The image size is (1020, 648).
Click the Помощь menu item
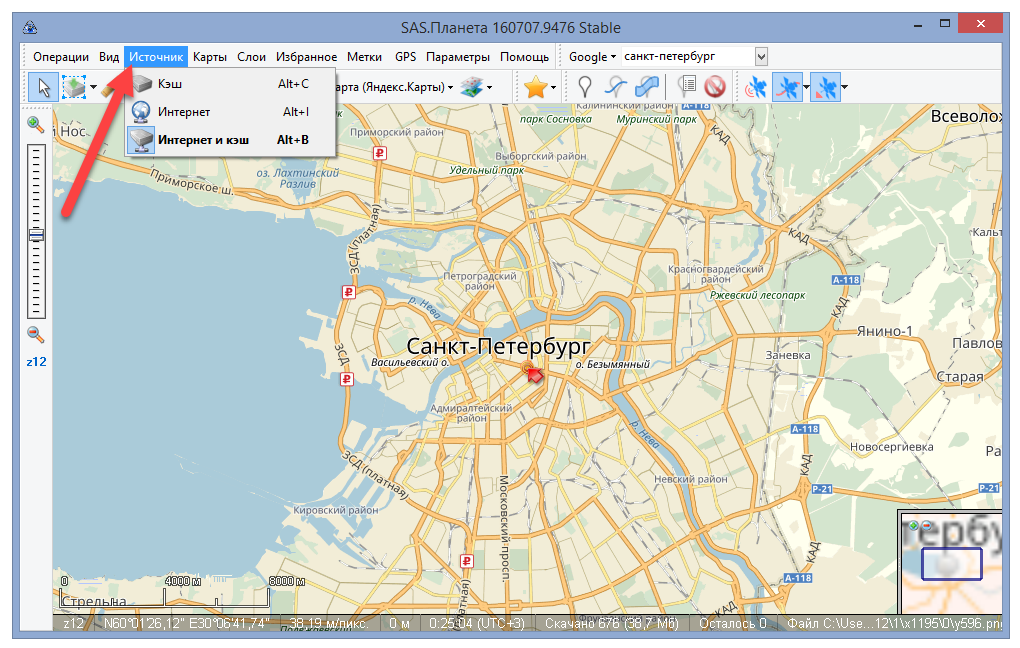[524, 57]
